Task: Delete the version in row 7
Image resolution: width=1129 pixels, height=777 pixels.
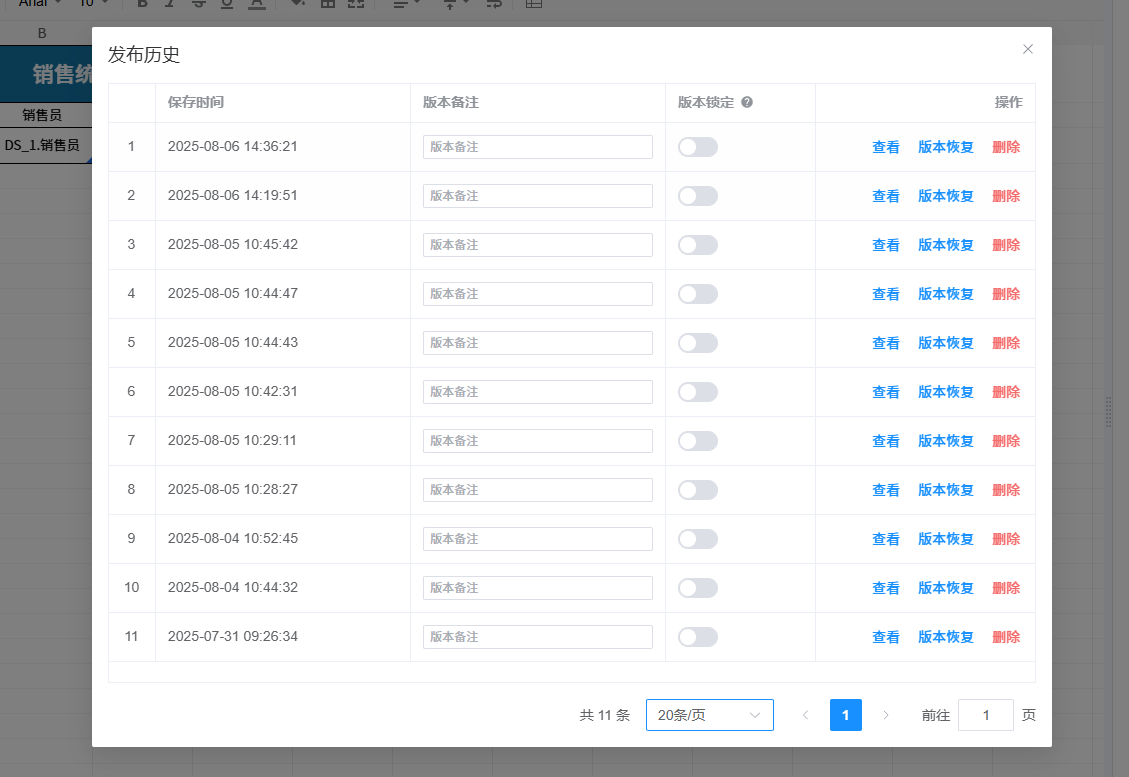Action: [1006, 441]
